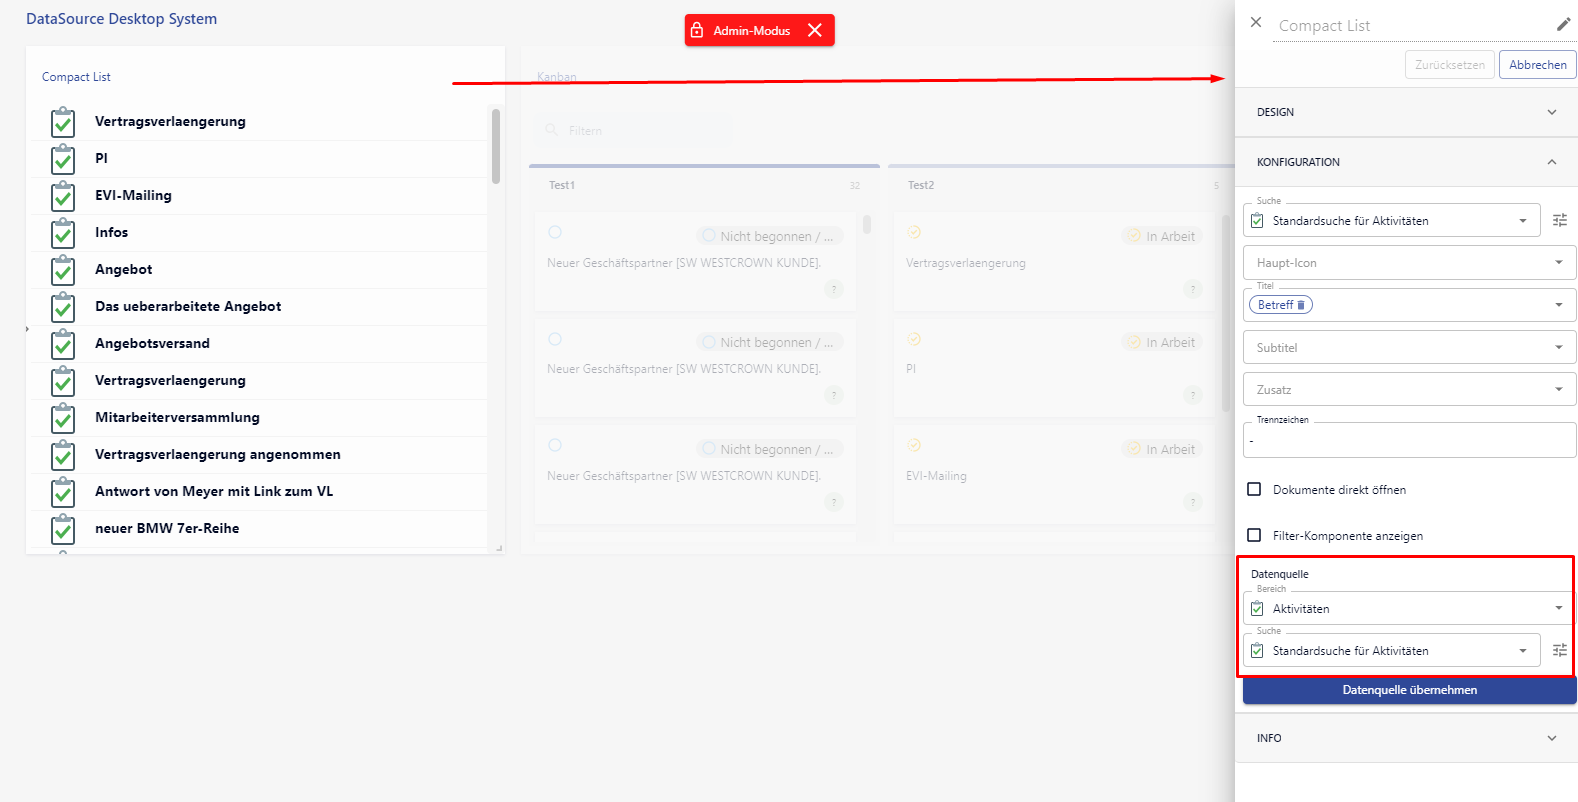
Task: Open the Subtitel dropdown
Action: pos(1408,348)
